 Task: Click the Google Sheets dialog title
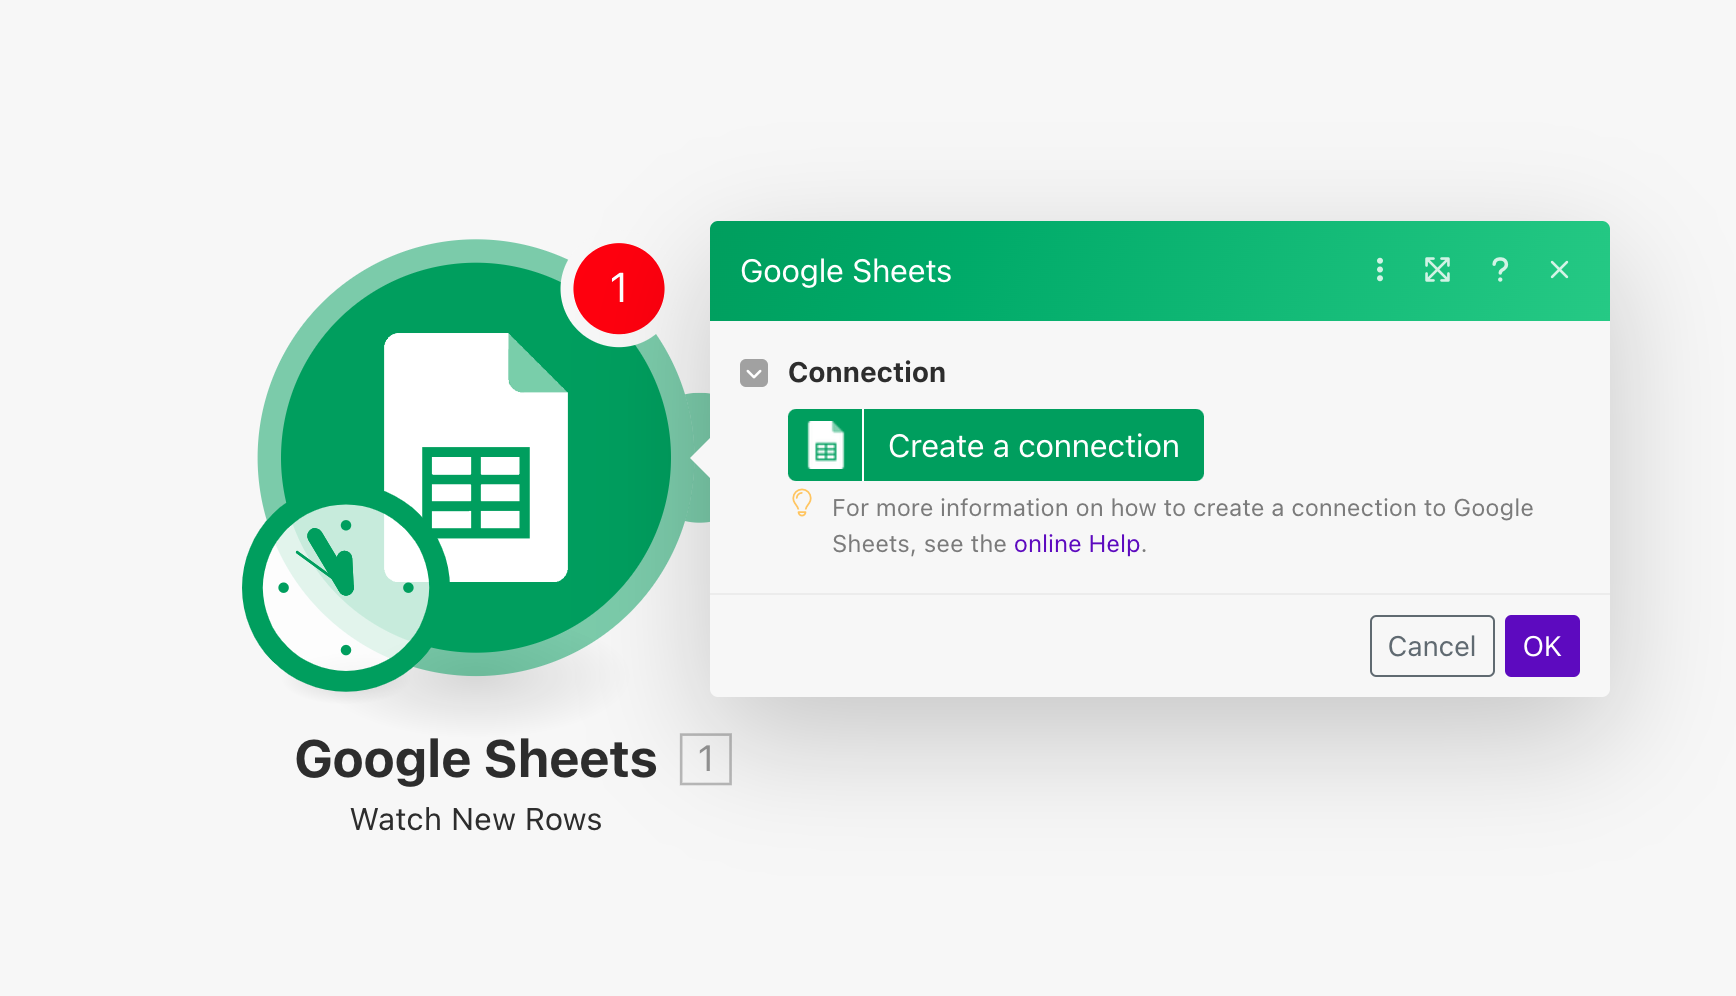pyautogui.click(x=846, y=271)
